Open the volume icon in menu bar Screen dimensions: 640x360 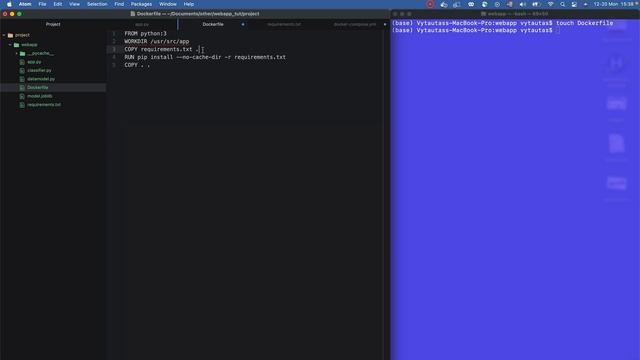(522, 4)
